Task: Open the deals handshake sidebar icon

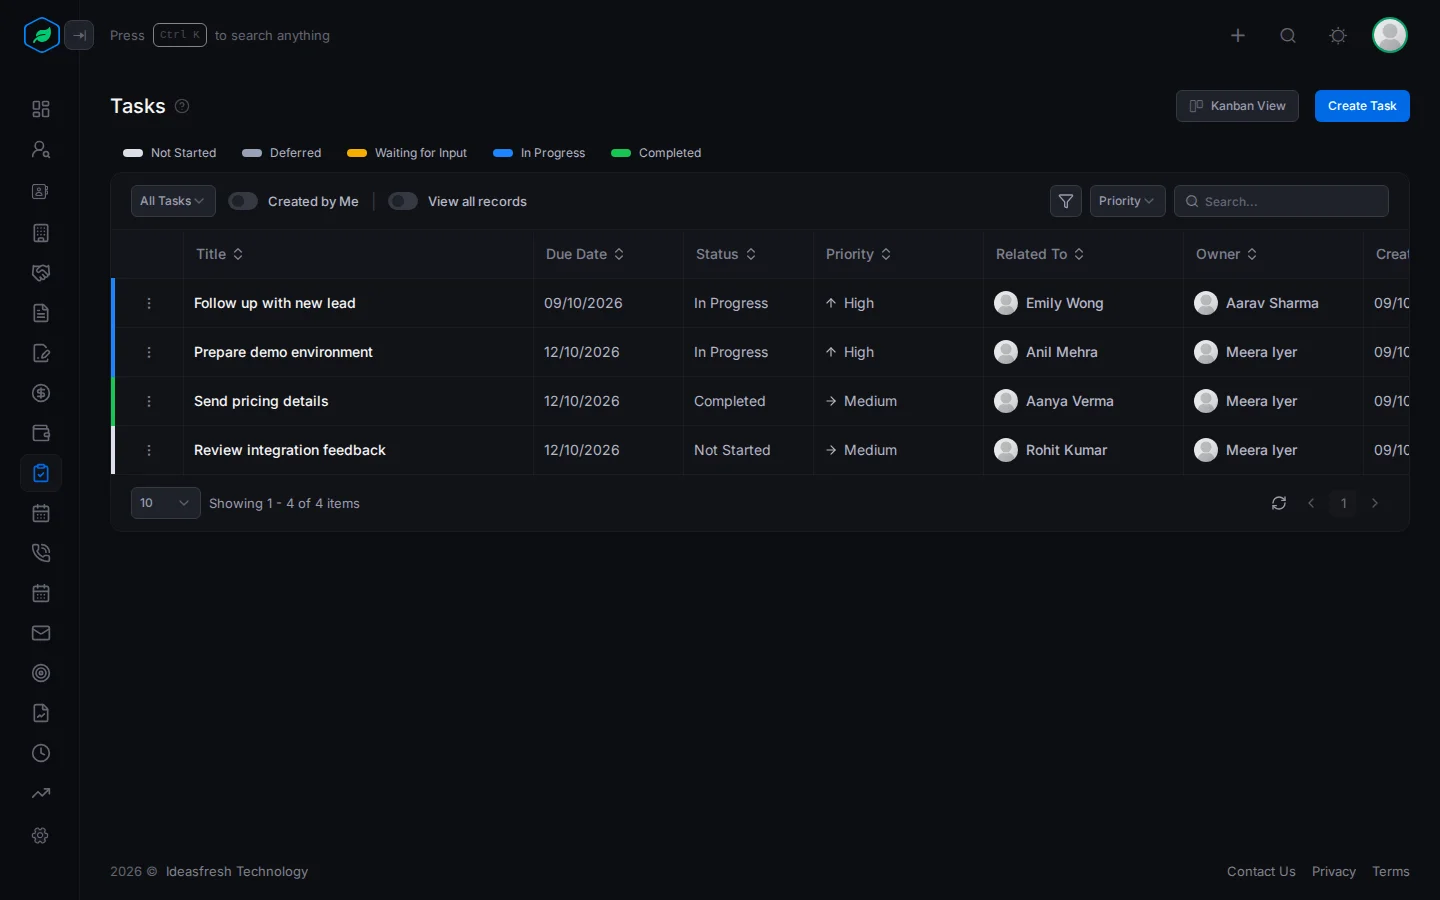Action: point(41,273)
